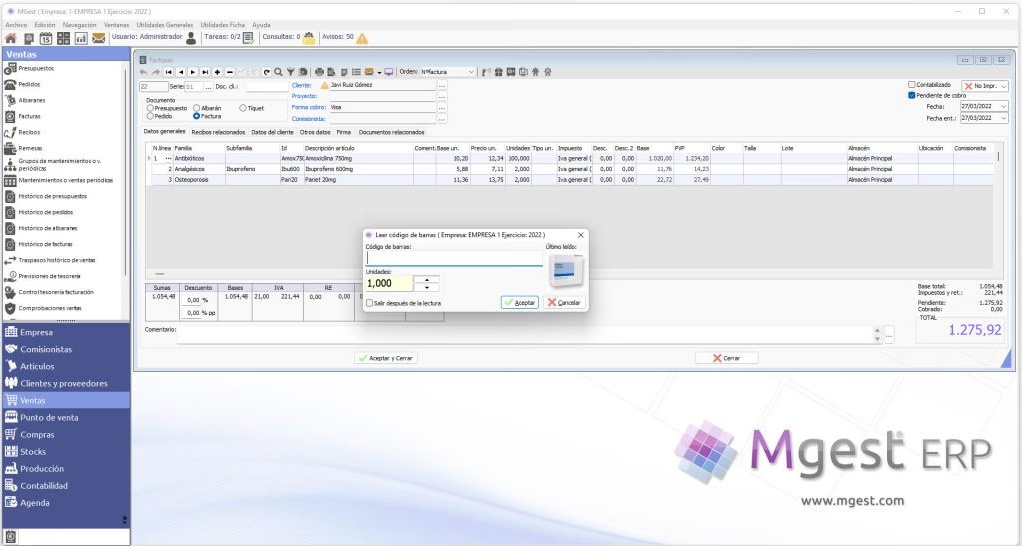This screenshot has height=546, width=1022.
Task: Decrease Unidades with stepper down arrow
Action: pyautogui.click(x=427, y=287)
